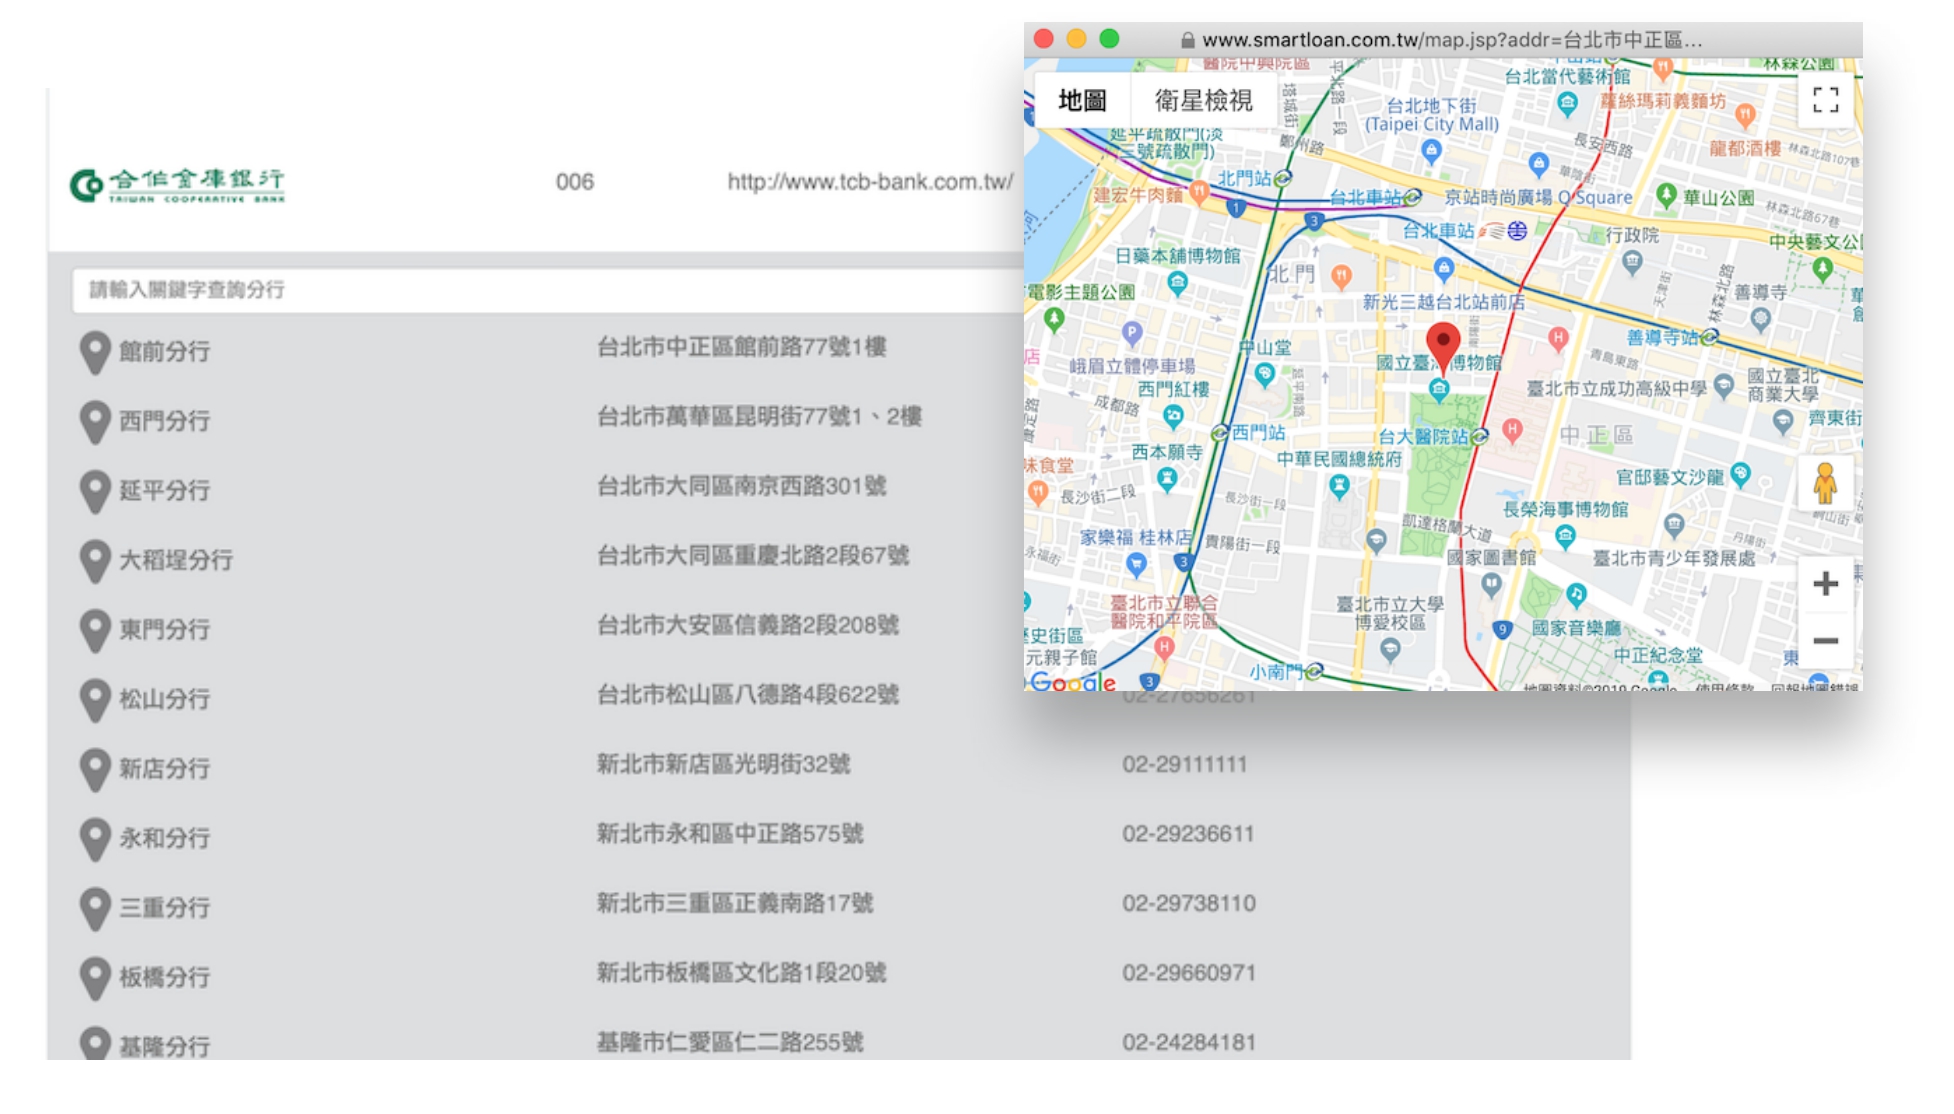
Task: Click the phone number 02-29738110
Action: pyautogui.click(x=1189, y=904)
